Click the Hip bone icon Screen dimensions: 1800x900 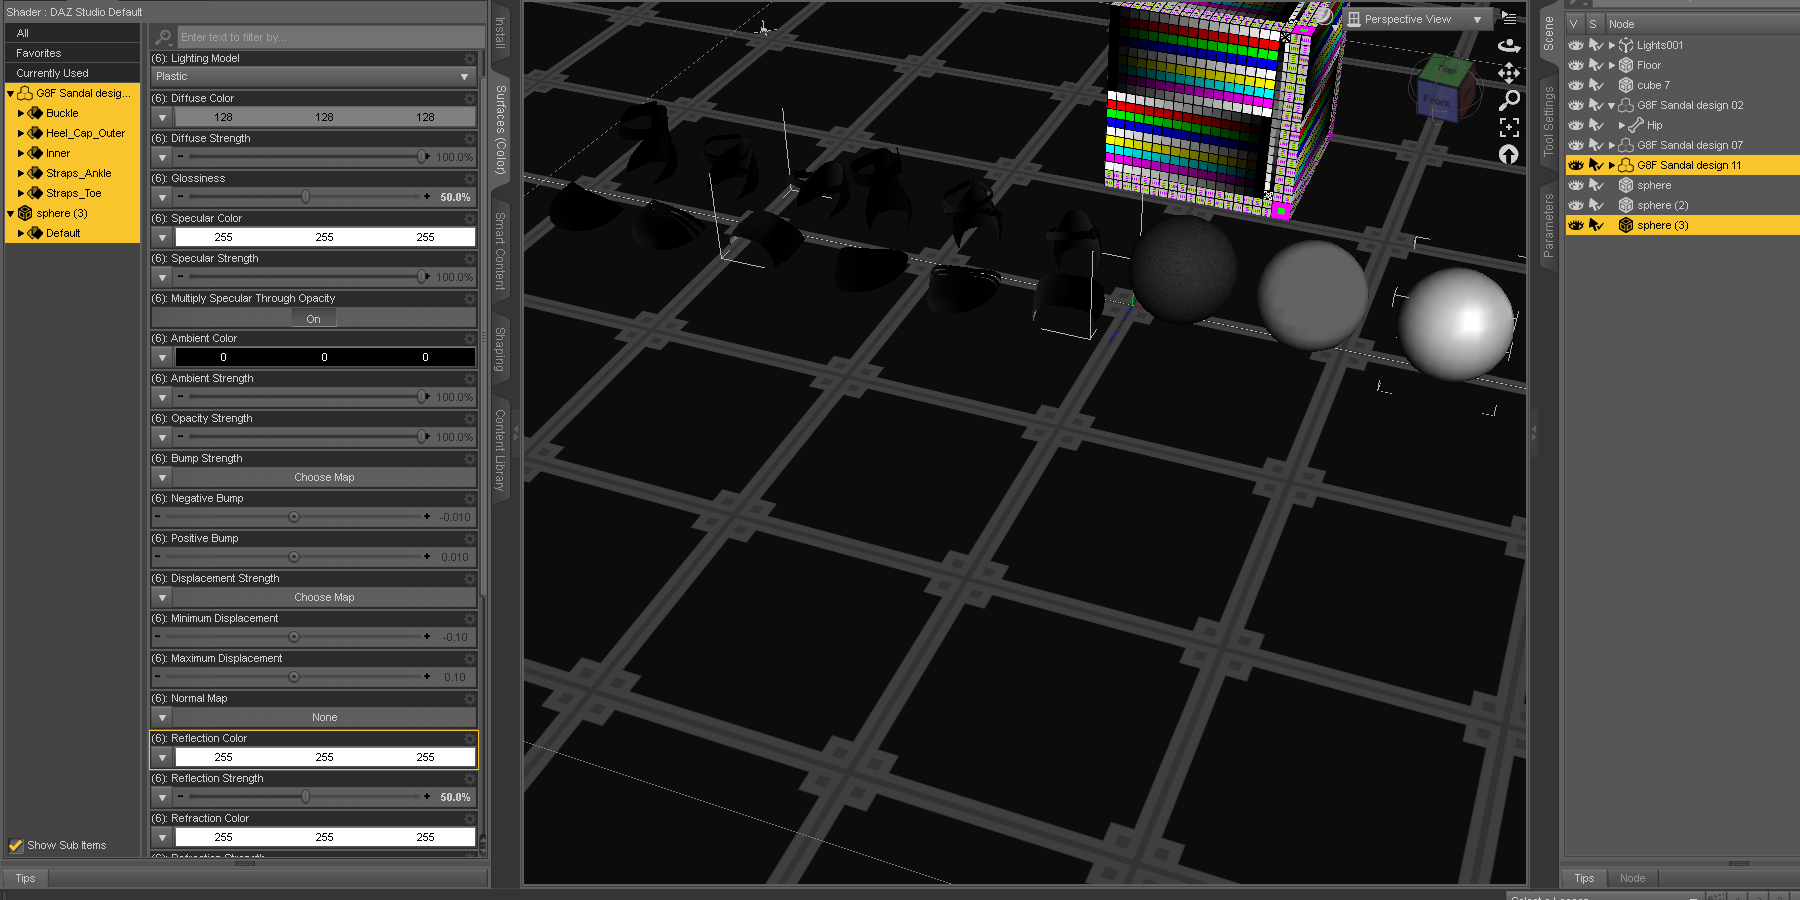(1636, 125)
